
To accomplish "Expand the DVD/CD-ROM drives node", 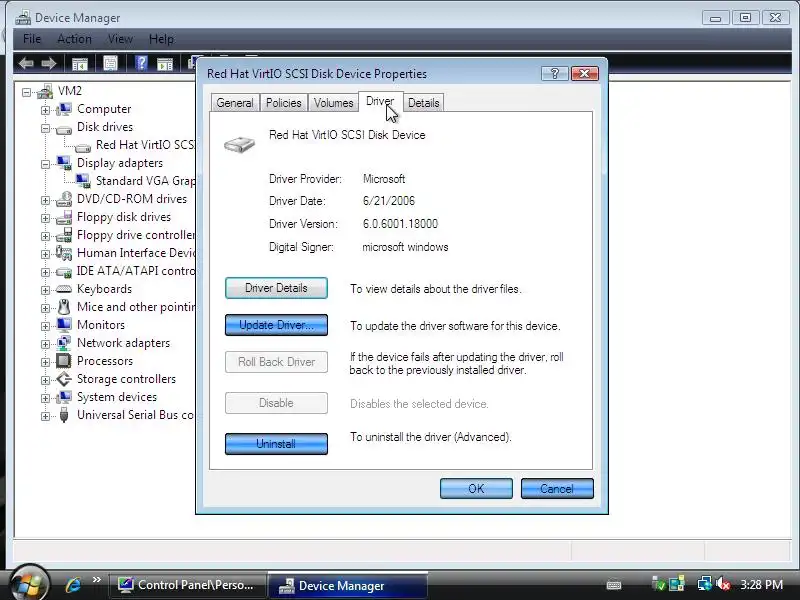I will pos(45,201).
